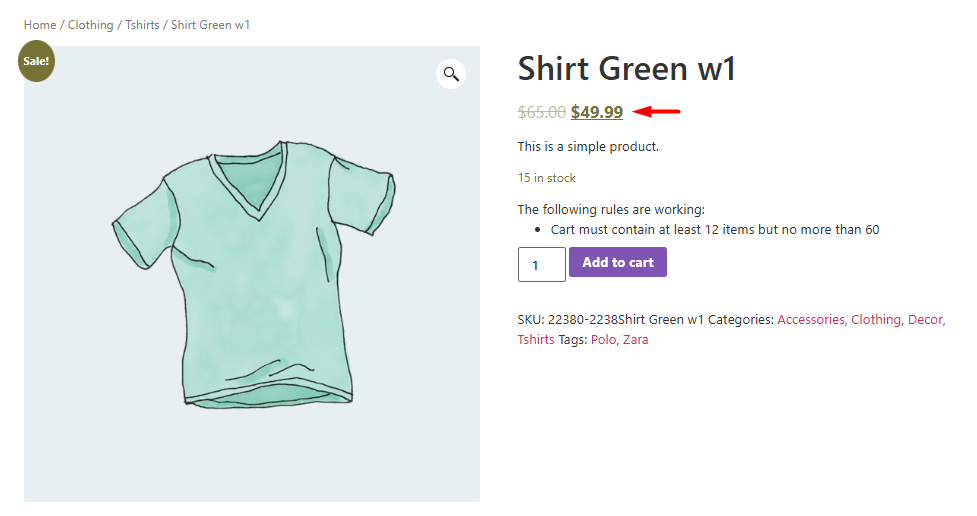
Task: Add the shirt to cart
Action: [617, 262]
